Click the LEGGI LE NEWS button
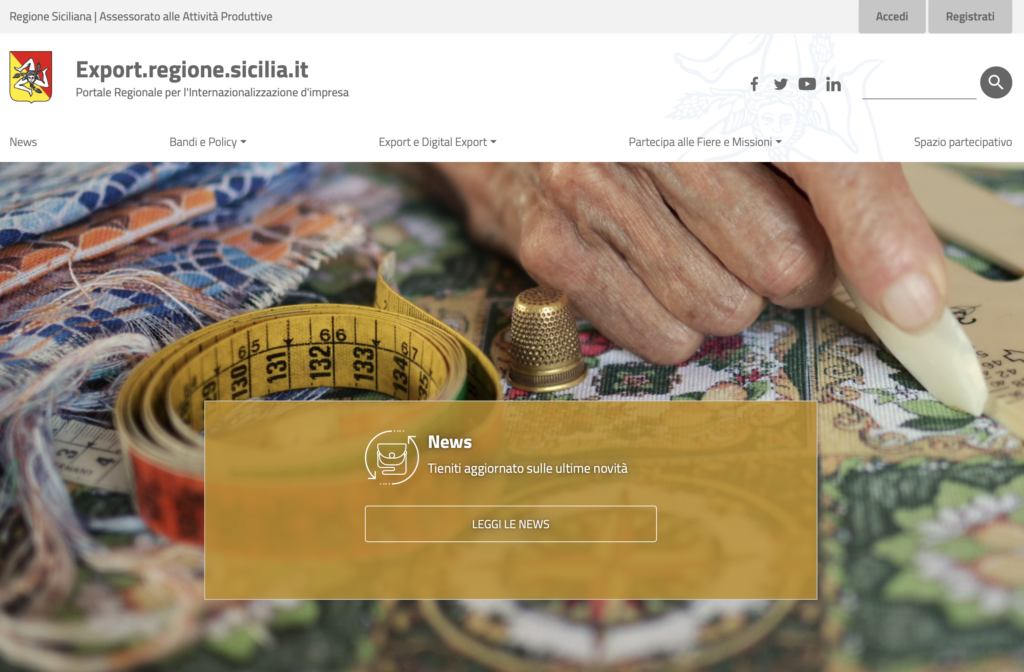 pyautogui.click(x=511, y=524)
